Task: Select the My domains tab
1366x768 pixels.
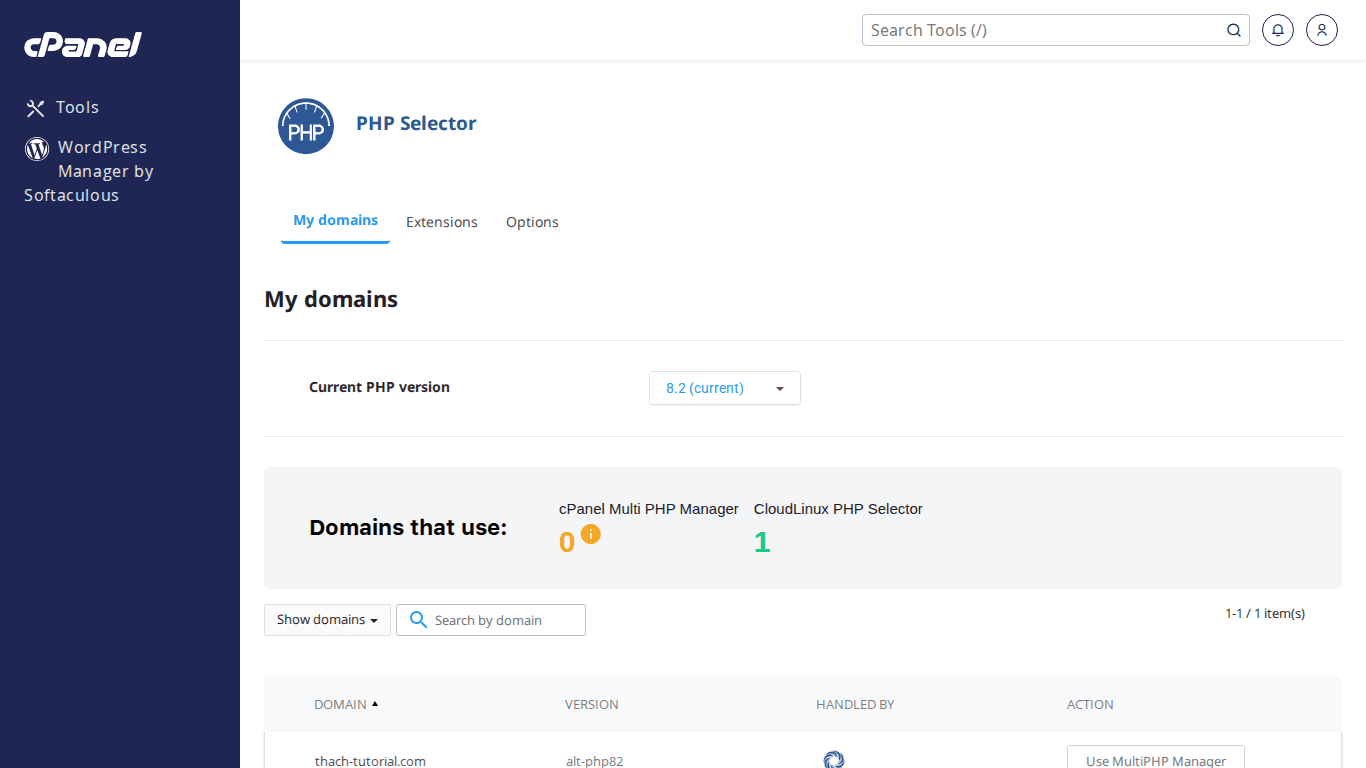Action: pyautogui.click(x=335, y=220)
